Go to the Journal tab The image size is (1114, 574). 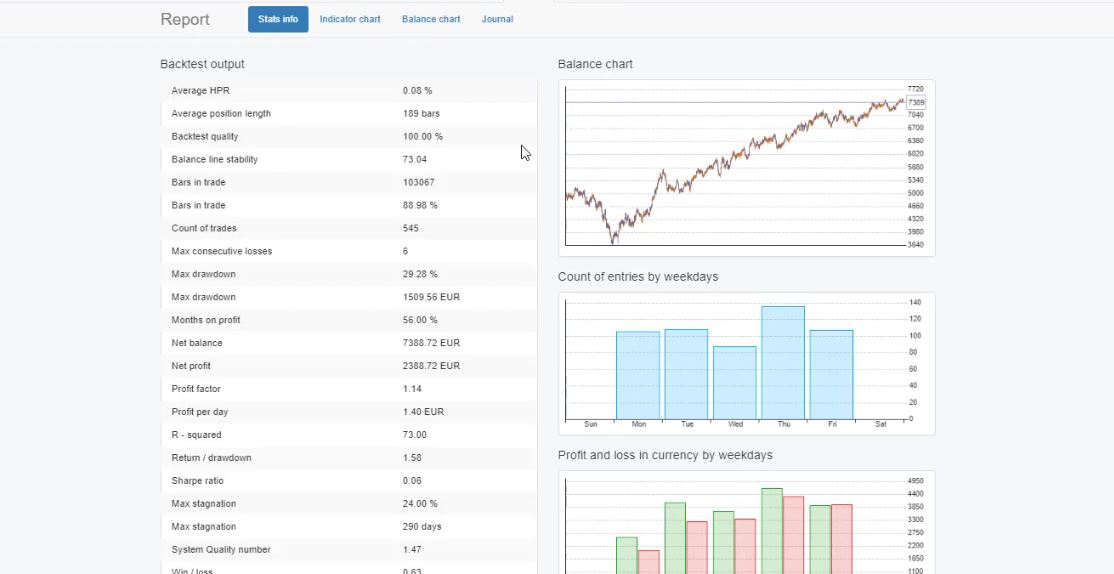(497, 19)
